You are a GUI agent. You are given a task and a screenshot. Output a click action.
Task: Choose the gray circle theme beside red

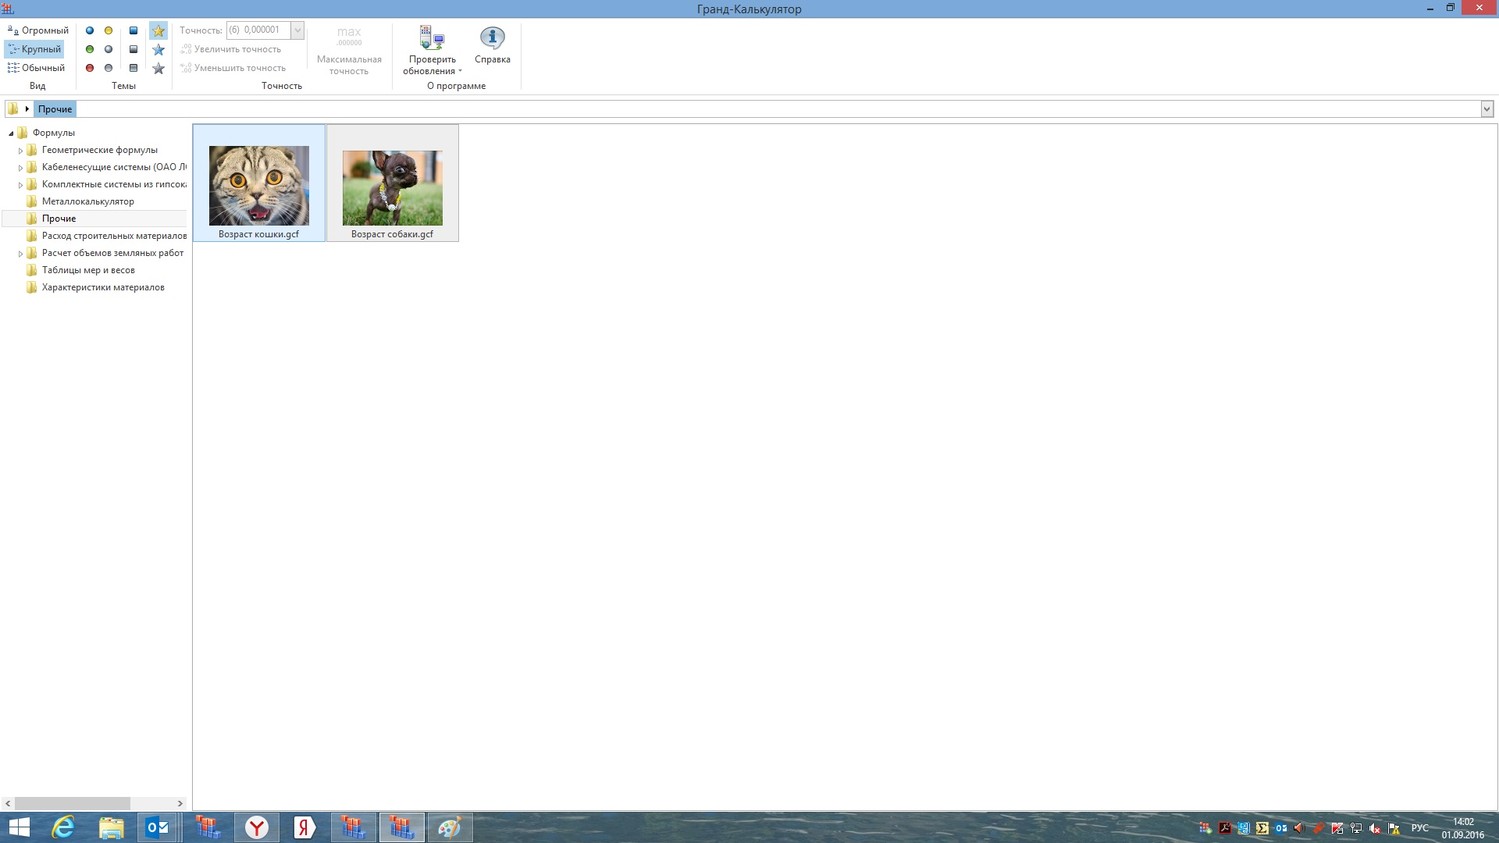coord(109,68)
